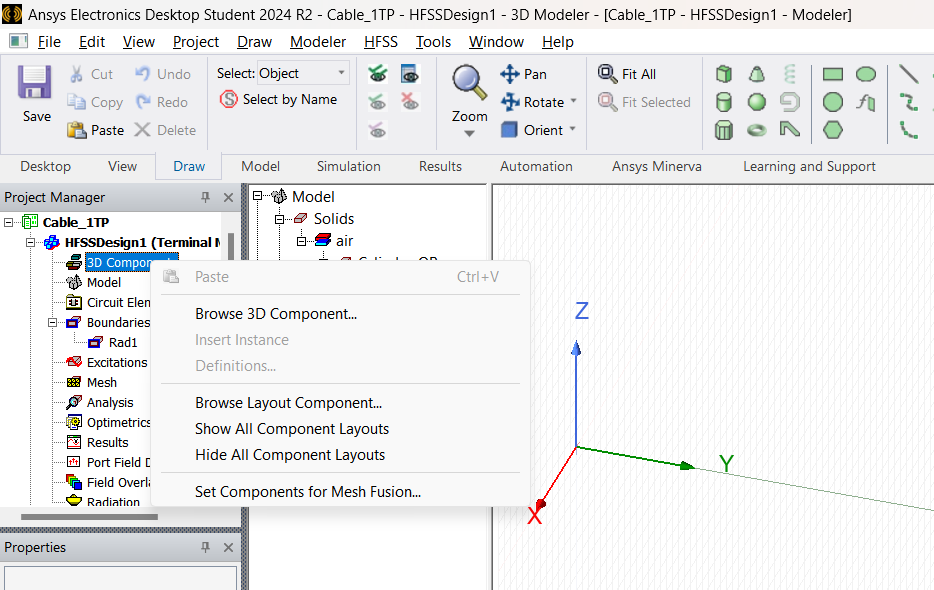Click the Fit All icon
Image resolution: width=934 pixels, height=590 pixels.
coord(608,74)
